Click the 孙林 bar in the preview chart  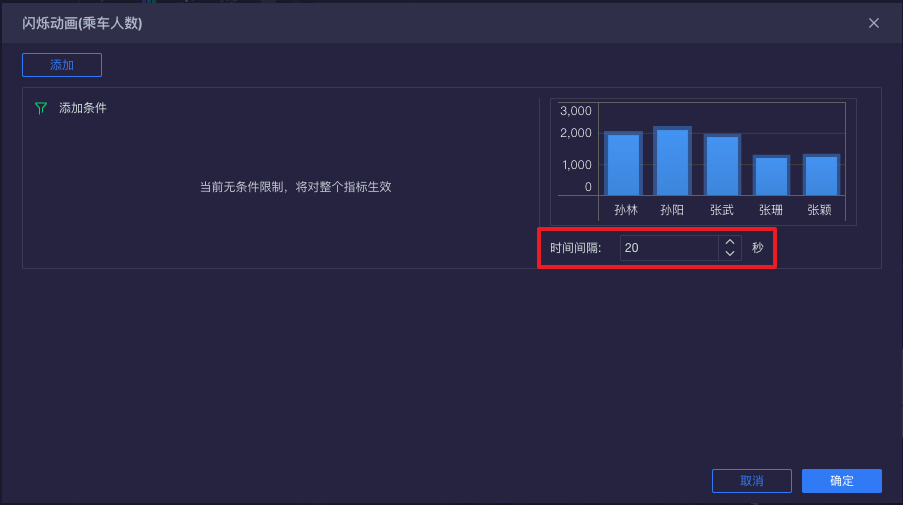coord(624,164)
